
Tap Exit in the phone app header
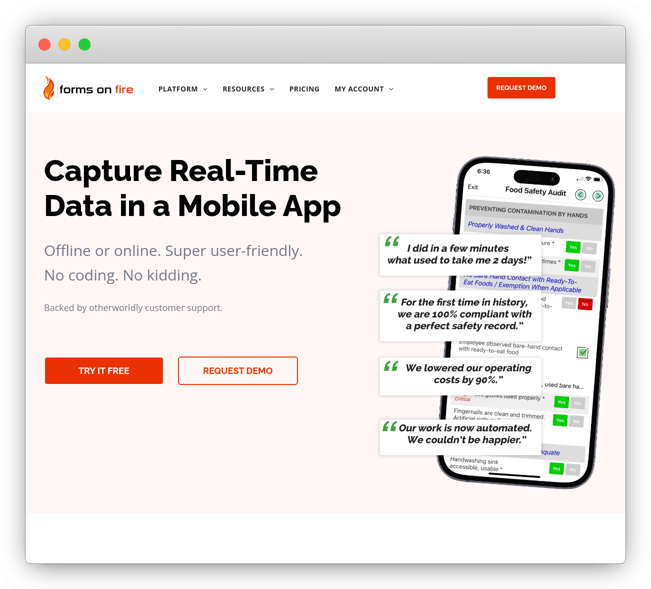pyautogui.click(x=473, y=187)
